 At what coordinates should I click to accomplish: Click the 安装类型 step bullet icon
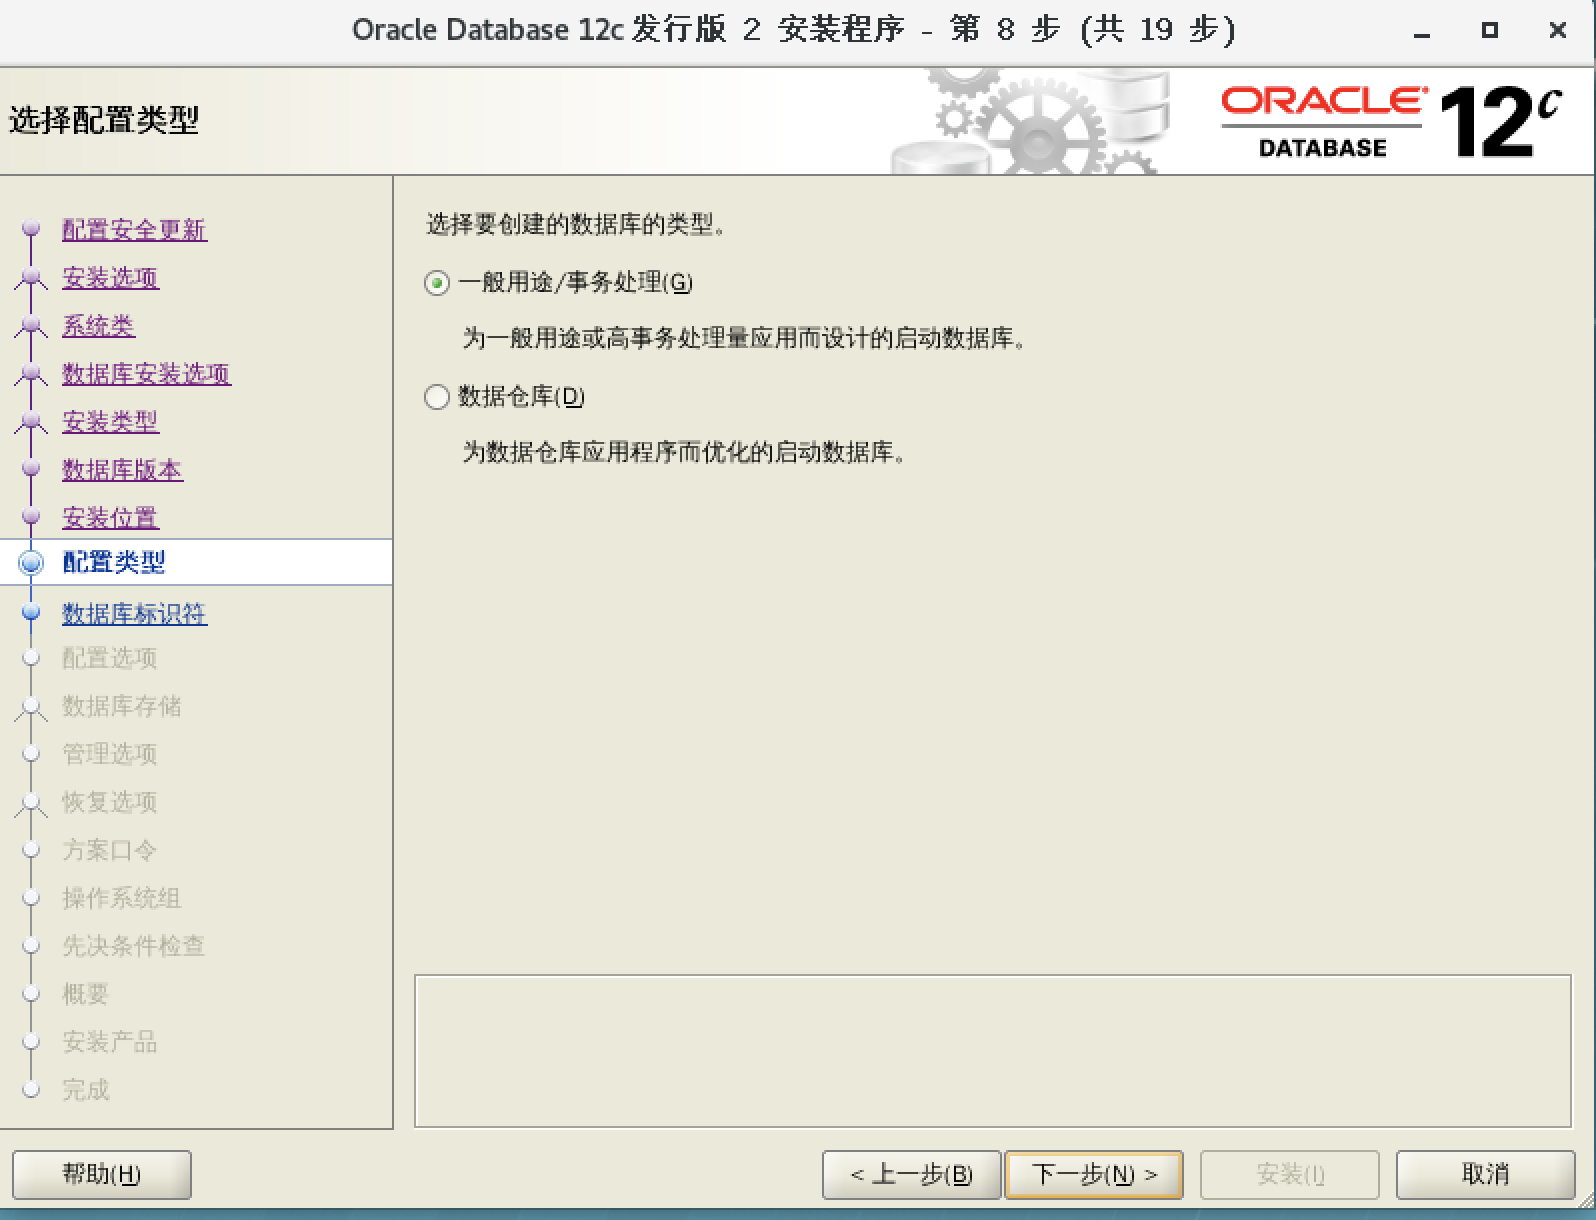click(x=31, y=420)
